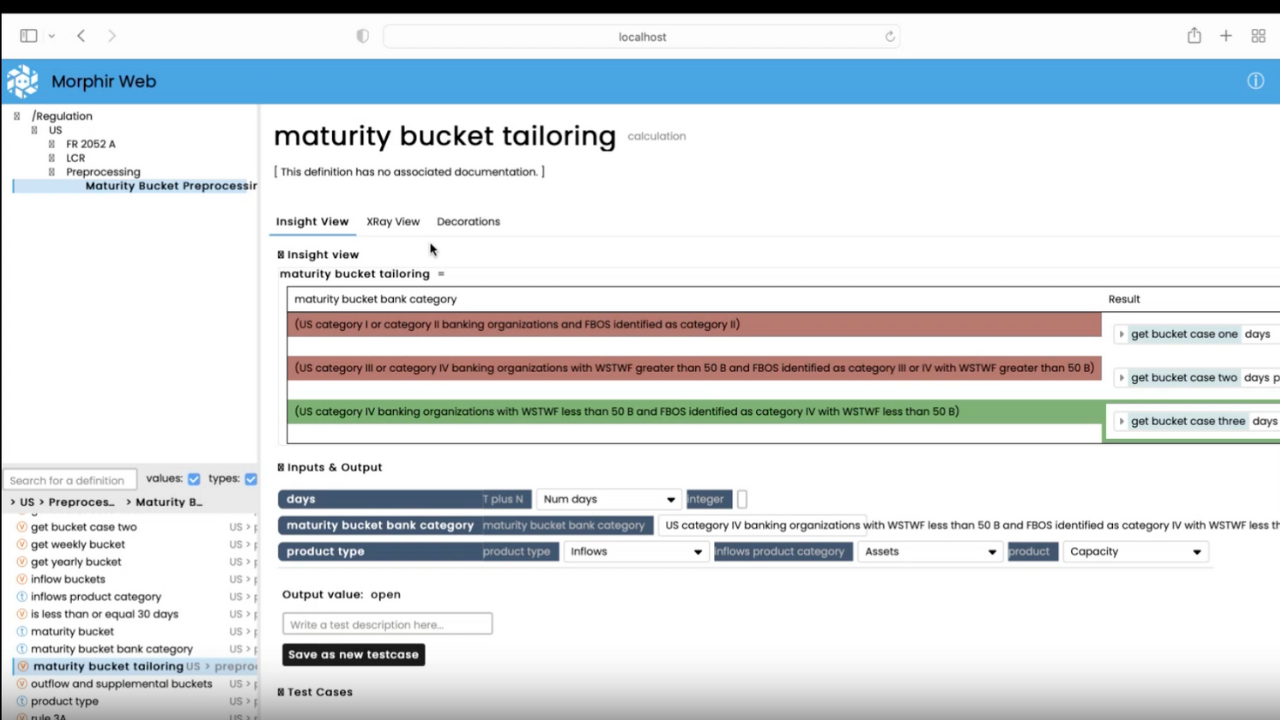Go back with browser back arrow

[81, 36]
